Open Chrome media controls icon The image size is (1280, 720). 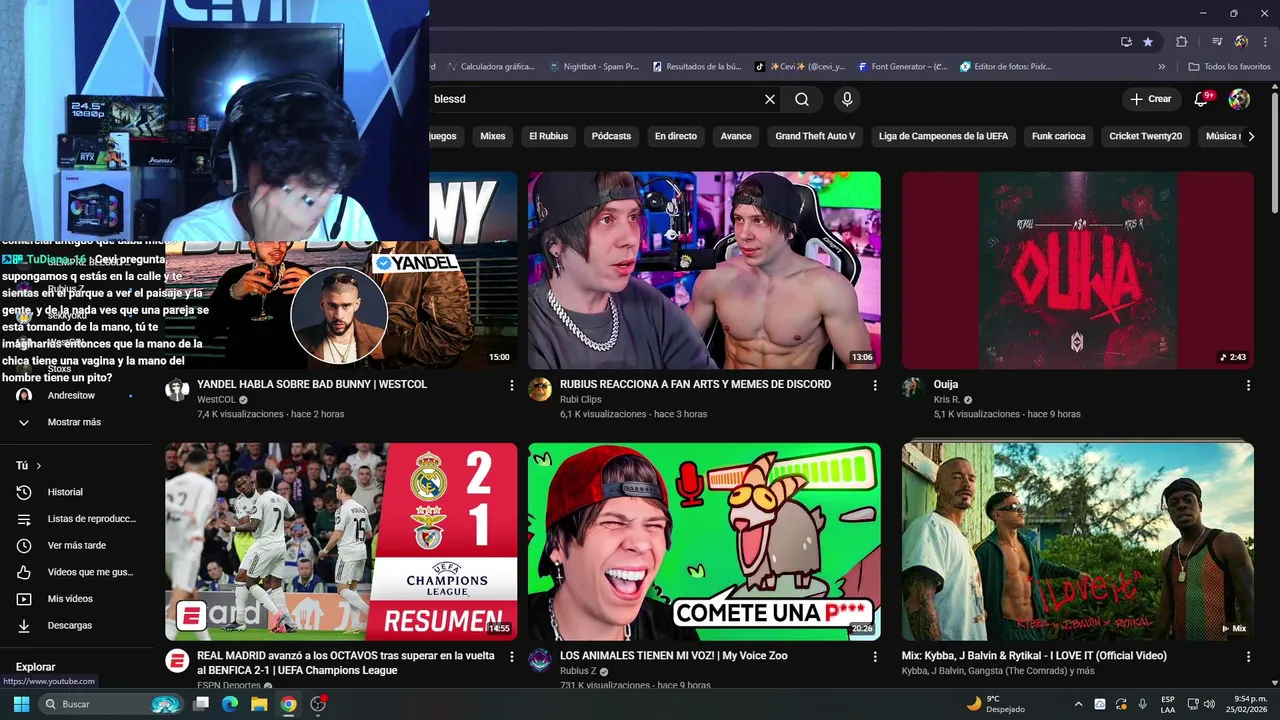[x=1217, y=42]
